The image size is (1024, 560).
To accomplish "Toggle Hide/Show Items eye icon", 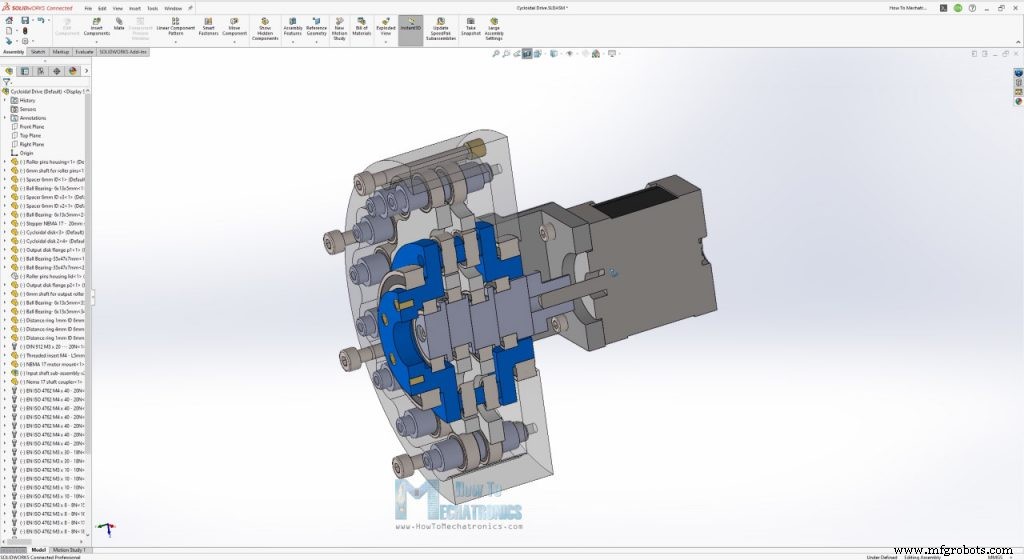I will [569, 54].
